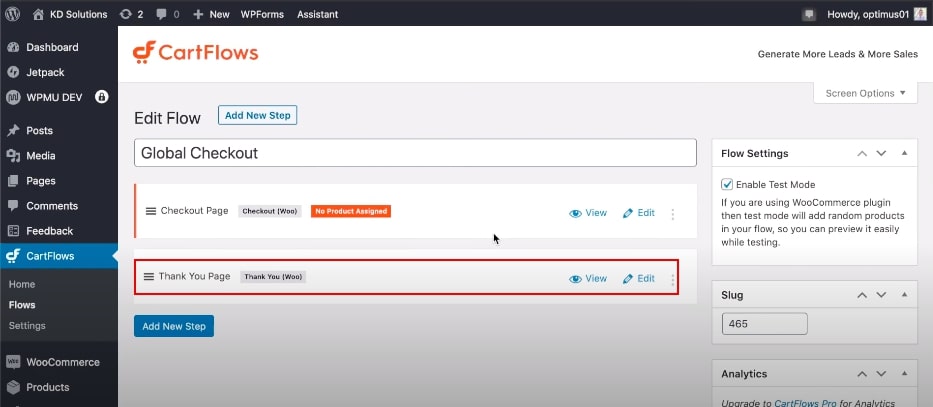
Task: Collapse the Flow Settings panel
Action: (x=904, y=153)
